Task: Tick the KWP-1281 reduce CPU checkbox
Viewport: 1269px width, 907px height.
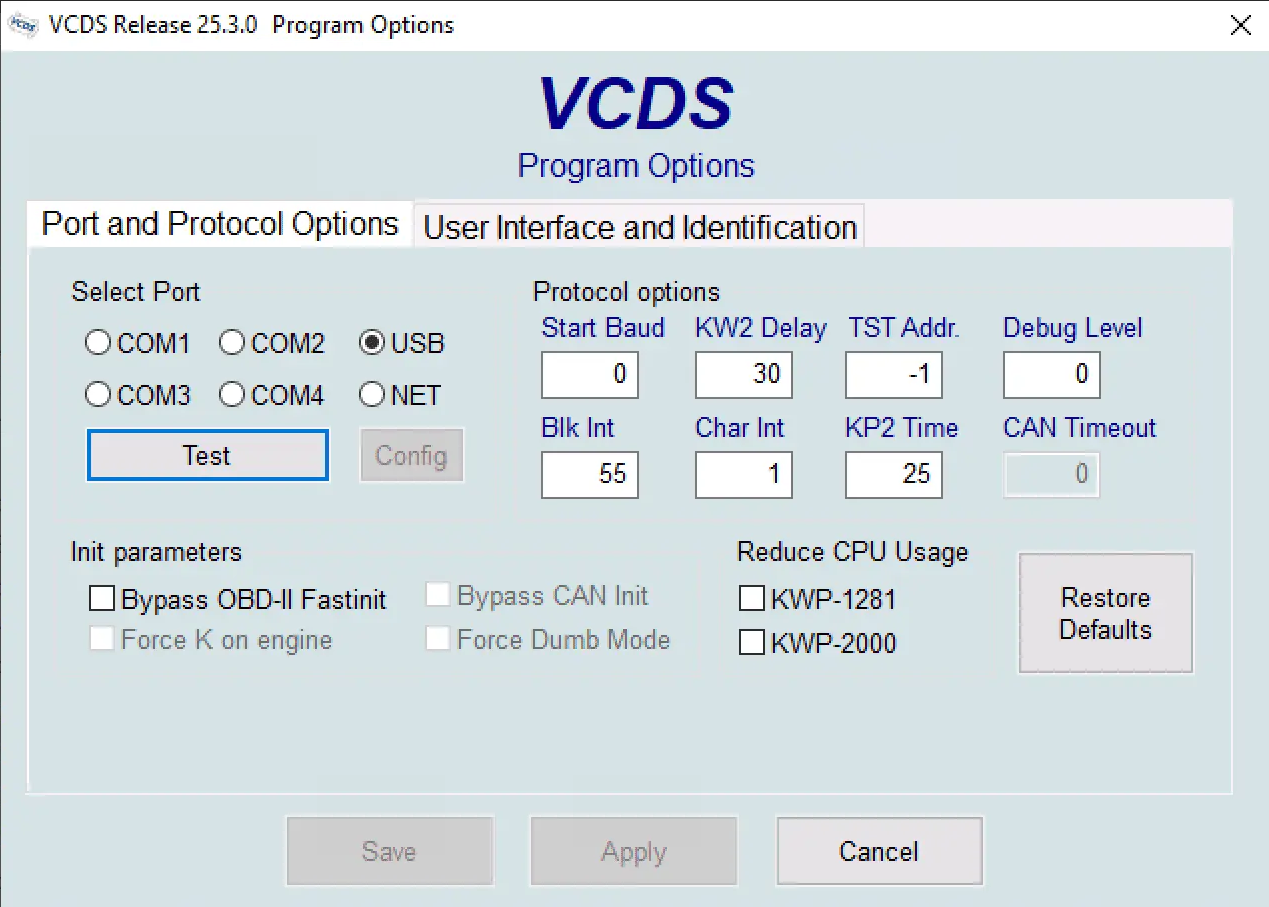Action: 751,599
